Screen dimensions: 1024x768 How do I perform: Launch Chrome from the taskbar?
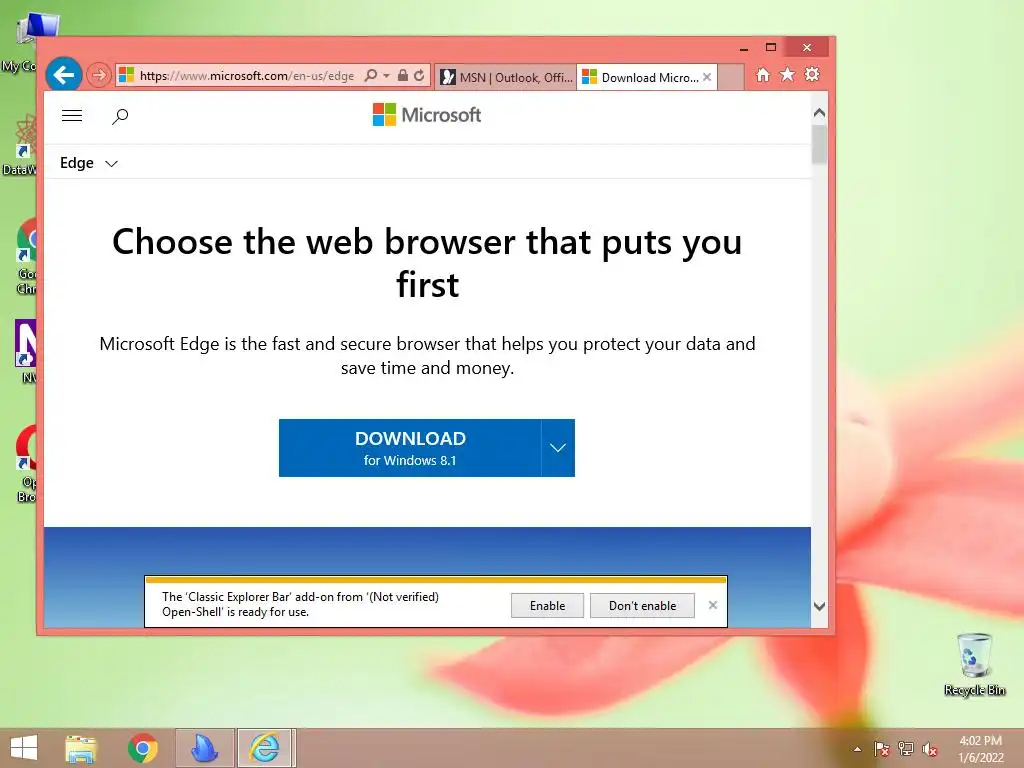coord(142,748)
